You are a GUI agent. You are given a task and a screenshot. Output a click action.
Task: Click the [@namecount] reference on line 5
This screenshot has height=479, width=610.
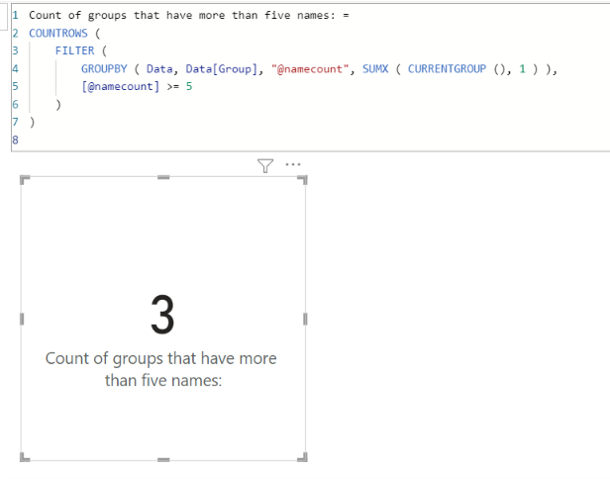click(120, 86)
